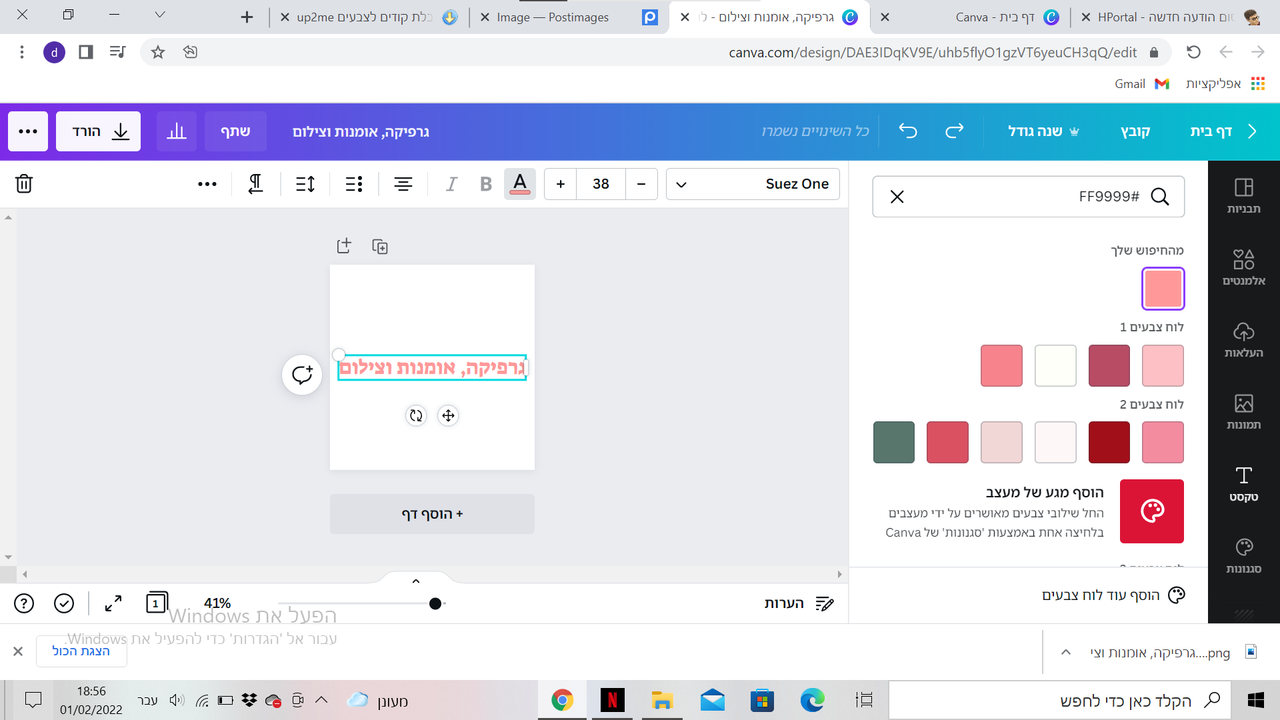This screenshot has height=720, width=1280.
Task: Click Add page (הוסף דף) button
Action: point(432,514)
